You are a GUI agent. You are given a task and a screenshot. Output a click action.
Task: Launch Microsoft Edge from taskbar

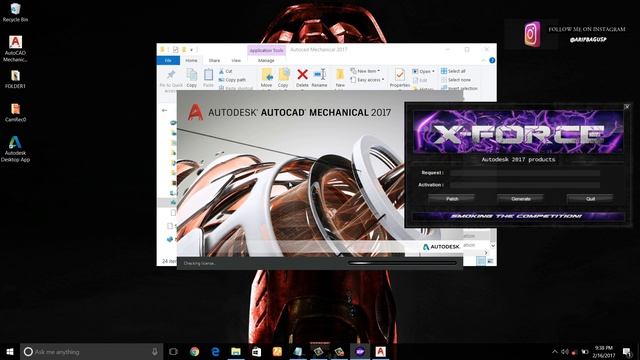click(x=215, y=351)
